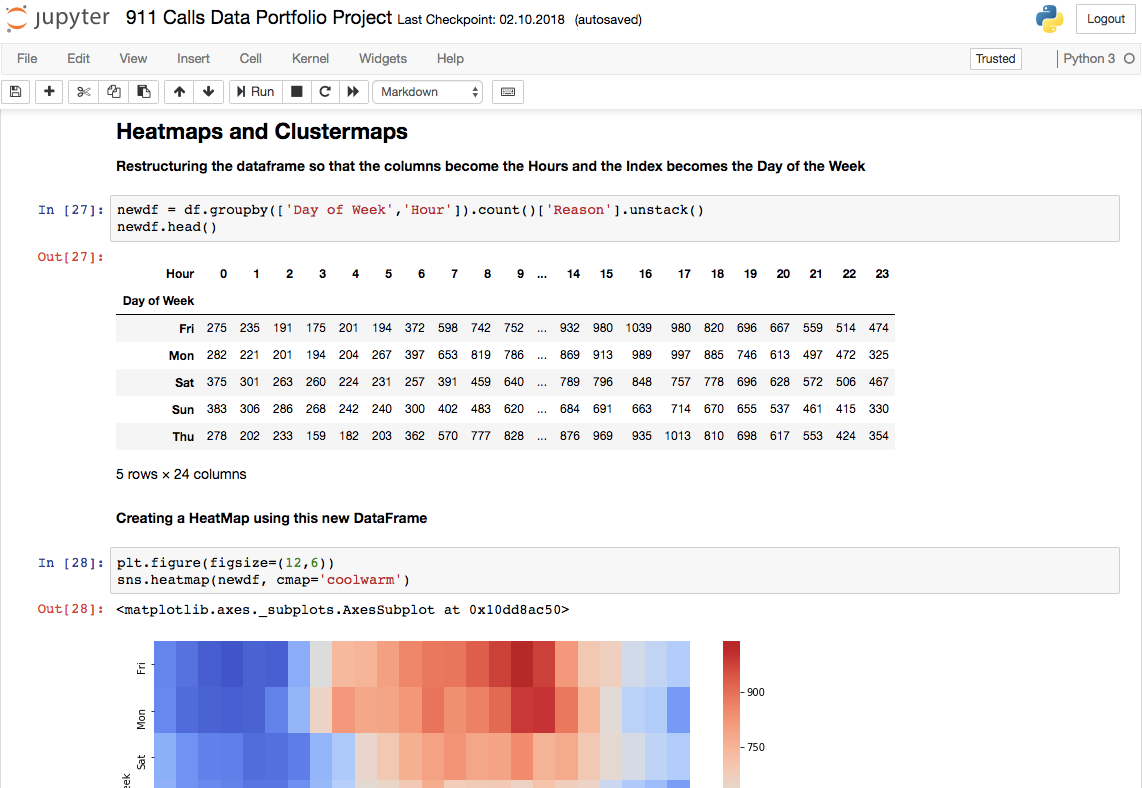
Task: Run the selected cell
Action: [x=255, y=91]
